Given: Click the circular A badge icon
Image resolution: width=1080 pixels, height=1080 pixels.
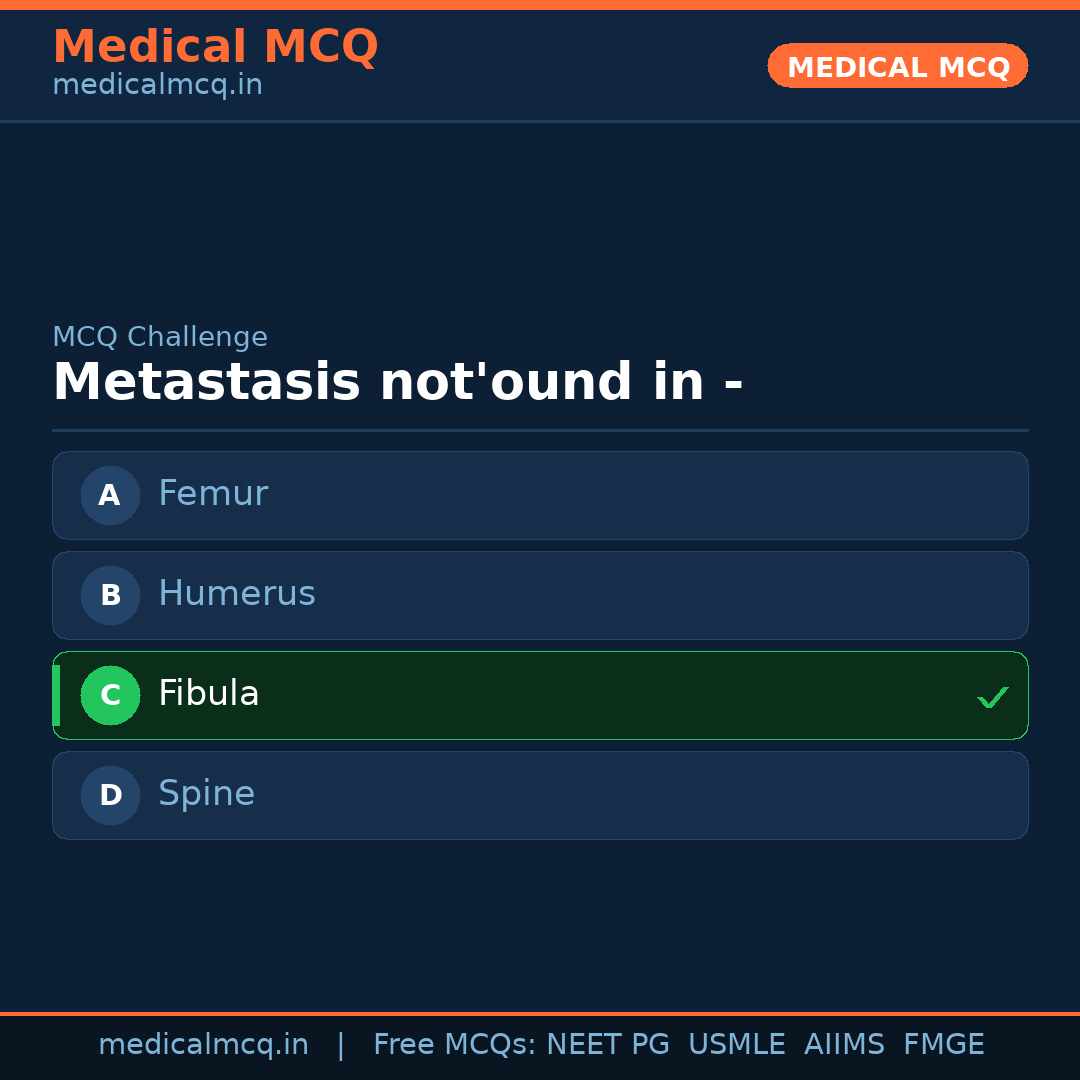Looking at the screenshot, I should [x=110, y=495].
